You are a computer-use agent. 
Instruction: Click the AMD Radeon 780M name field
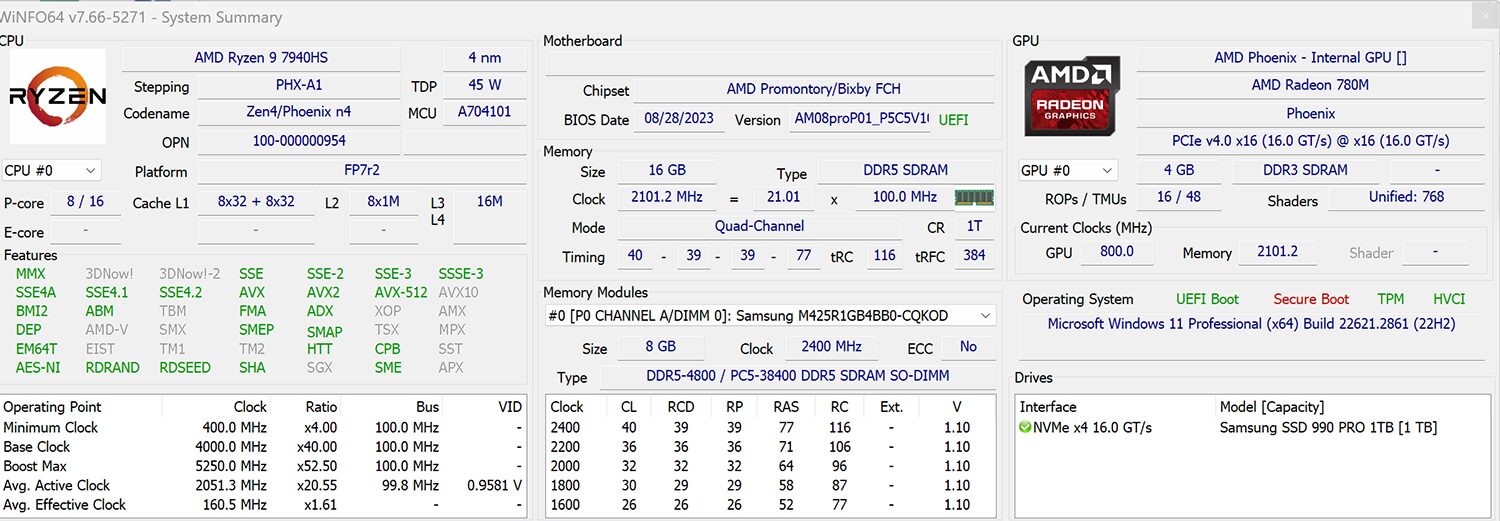click(x=1310, y=85)
